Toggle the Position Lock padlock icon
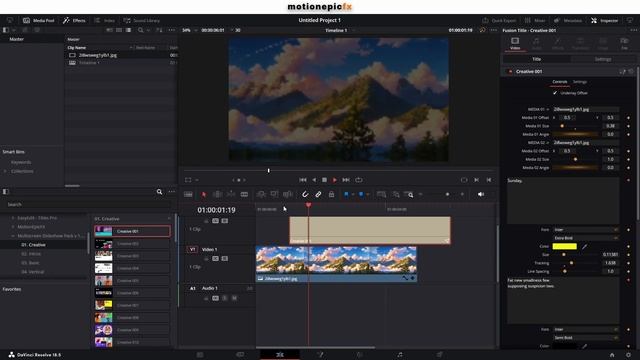This screenshot has width=640, height=360. pyautogui.click(x=331, y=194)
